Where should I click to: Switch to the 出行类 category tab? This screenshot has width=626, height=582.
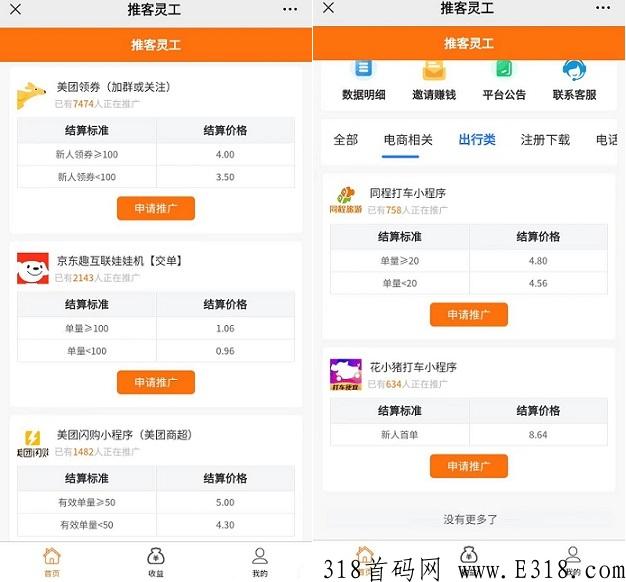coord(477,140)
